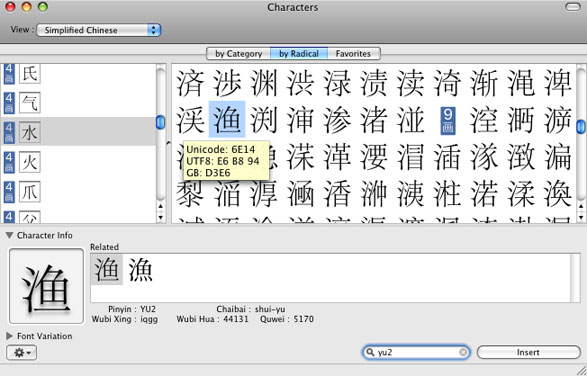Select the traditional variant 漁 in Related

(141, 269)
